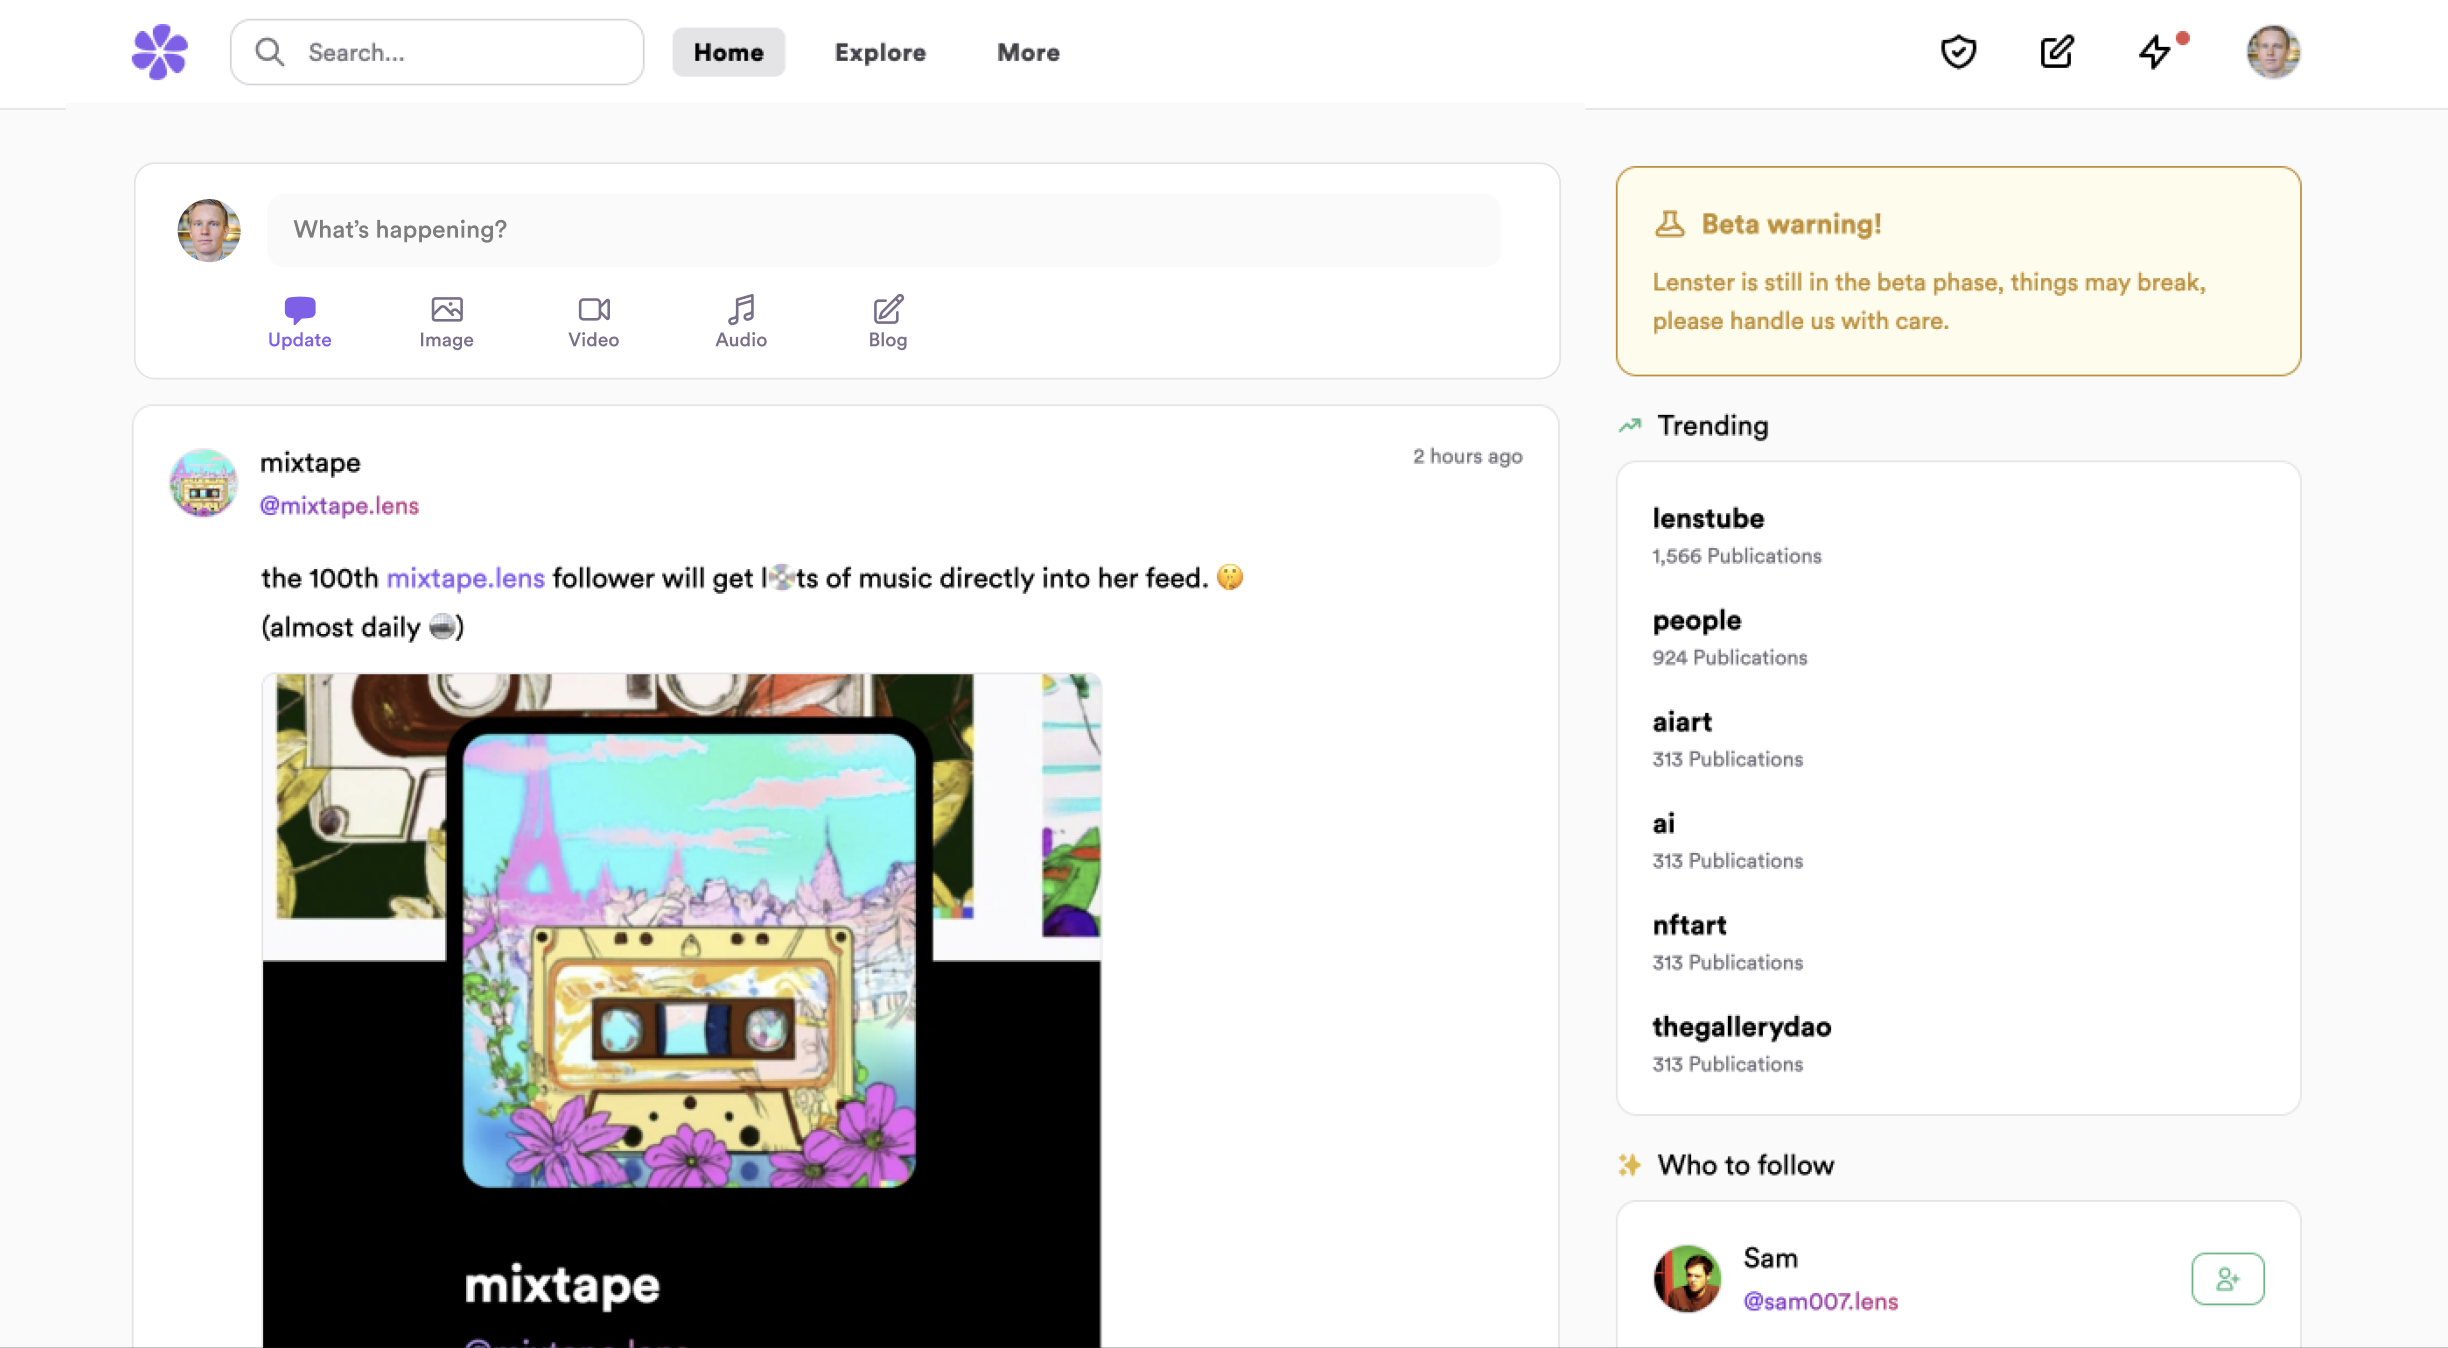Follow Sam with the add-user button
Image resolution: width=2448 pixels, height=1348 pixels.
(2227, 1278)
